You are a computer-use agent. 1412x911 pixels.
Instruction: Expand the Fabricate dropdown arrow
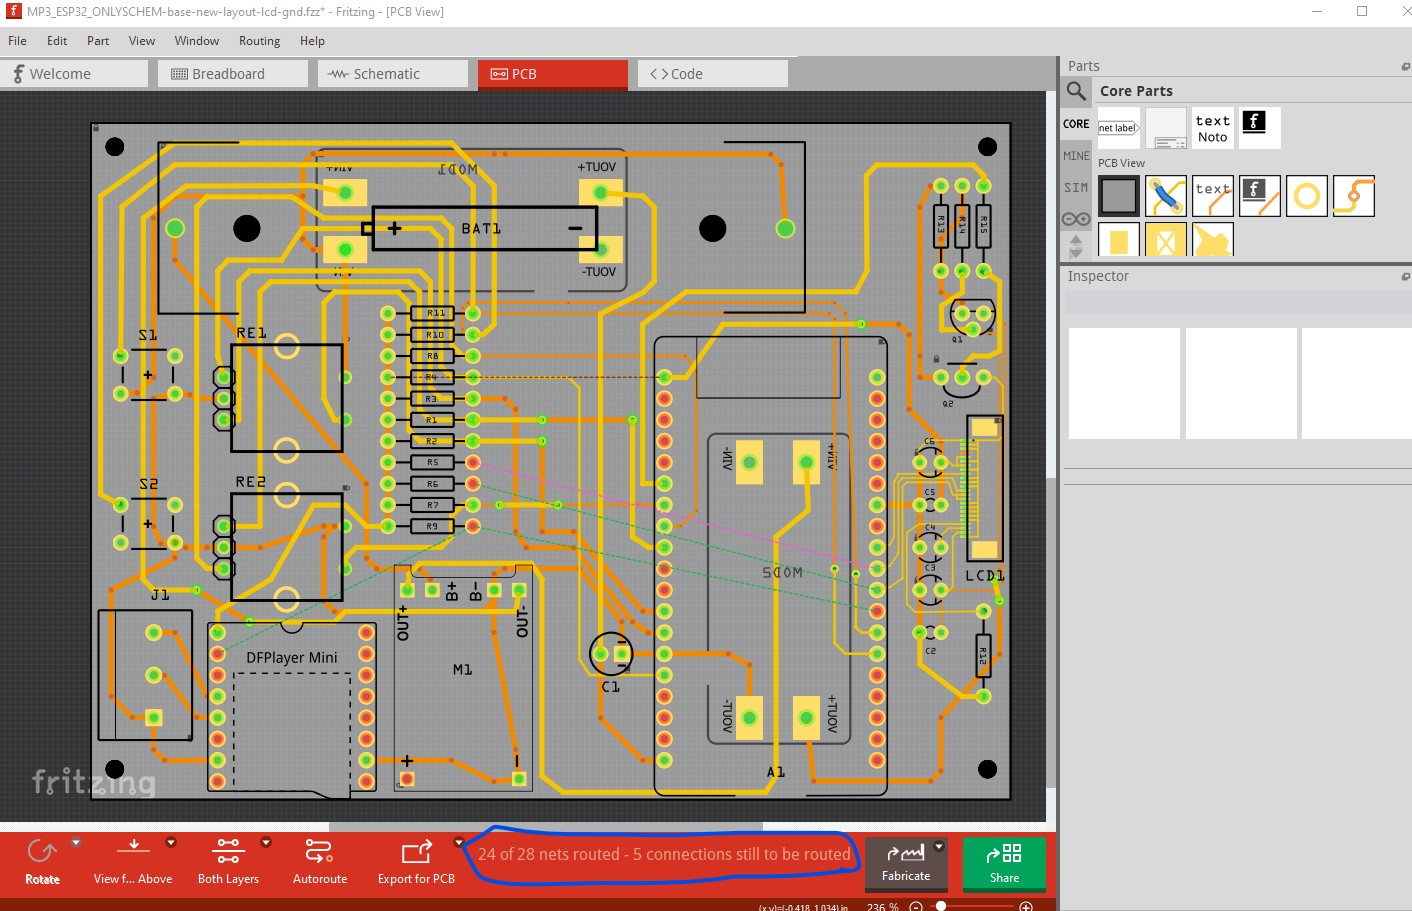point(939,847)
